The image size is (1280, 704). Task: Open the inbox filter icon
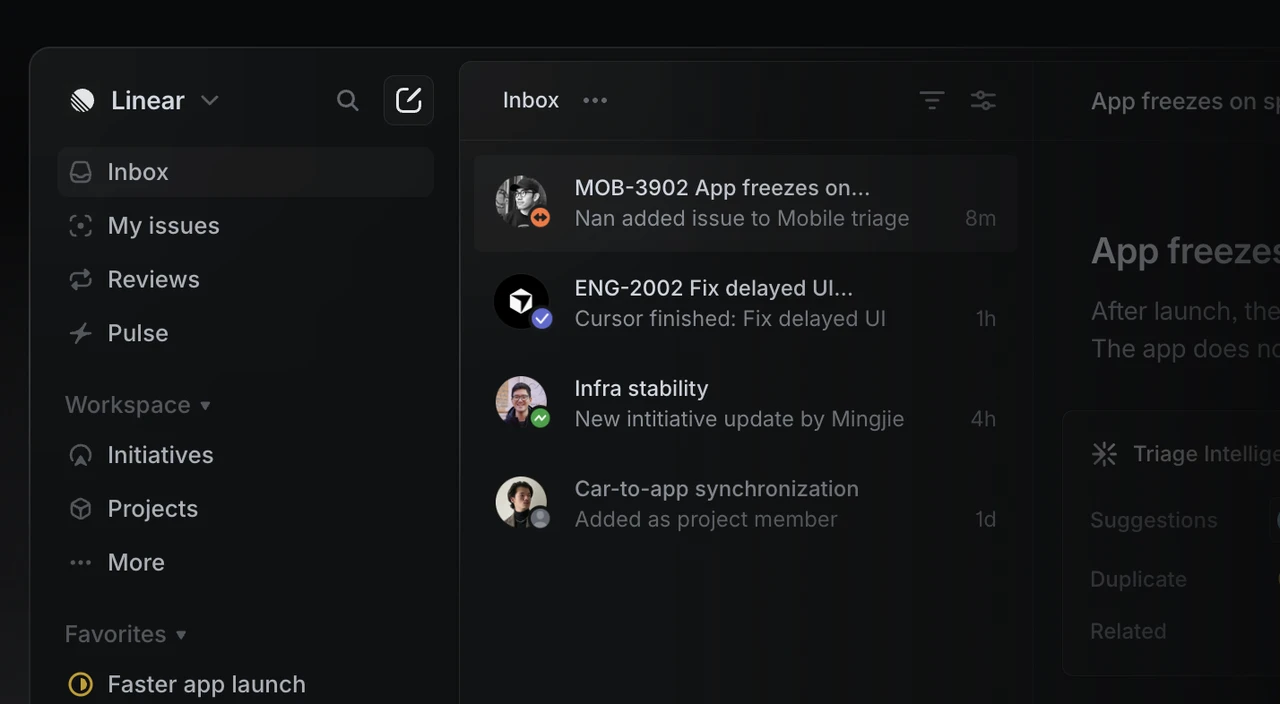point(931,100)
